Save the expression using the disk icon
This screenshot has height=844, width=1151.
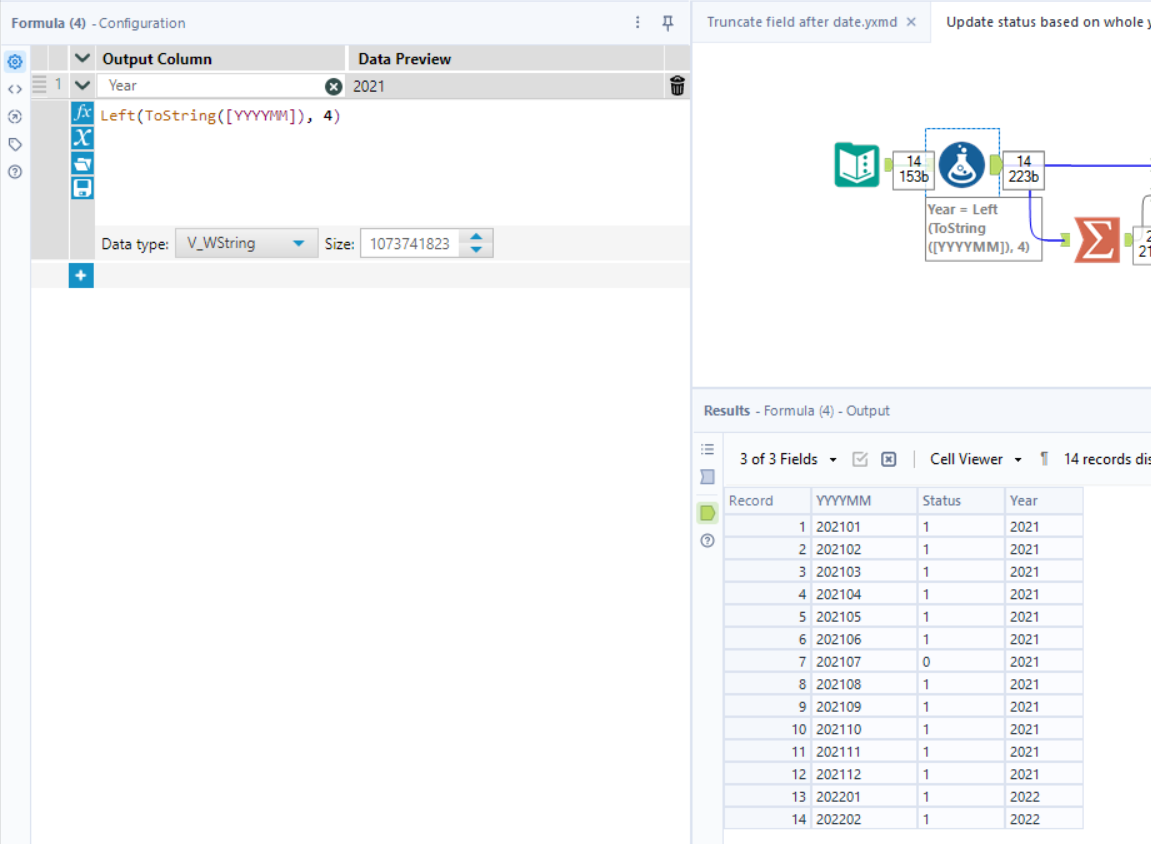point(83,185)
